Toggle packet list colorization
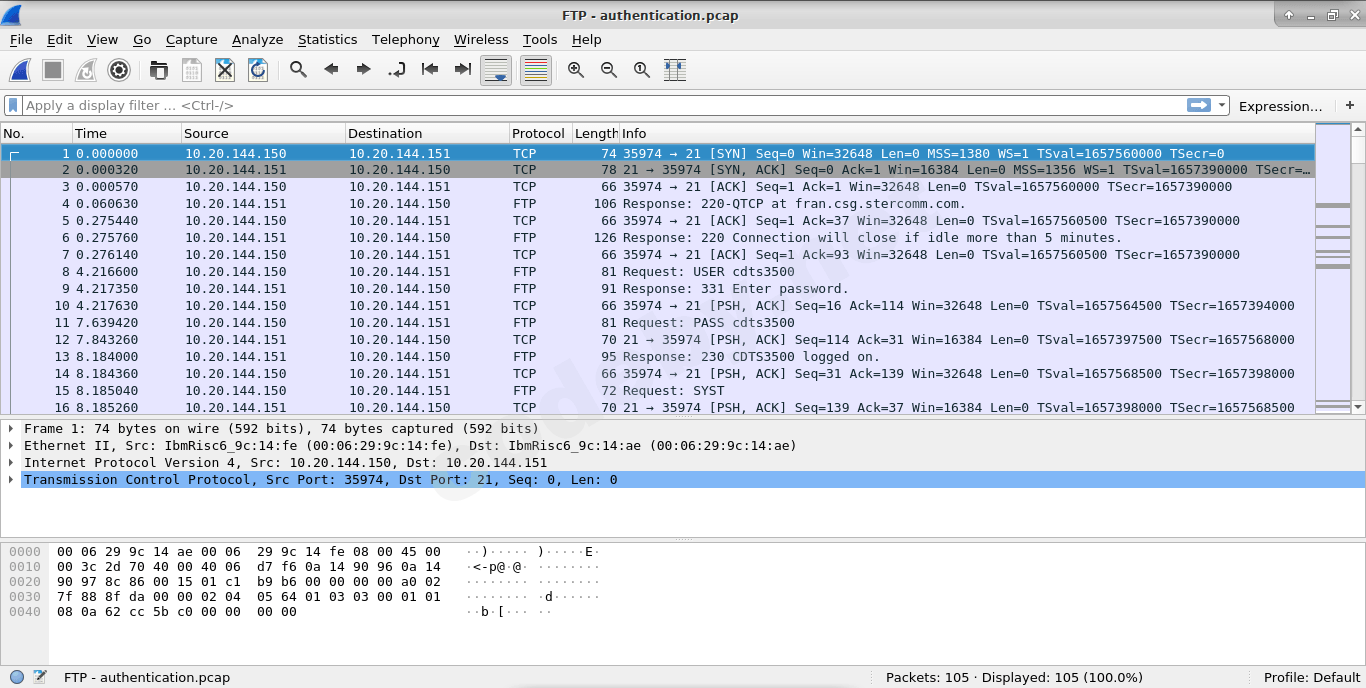 pyautogui.click(x=535, y=70)
